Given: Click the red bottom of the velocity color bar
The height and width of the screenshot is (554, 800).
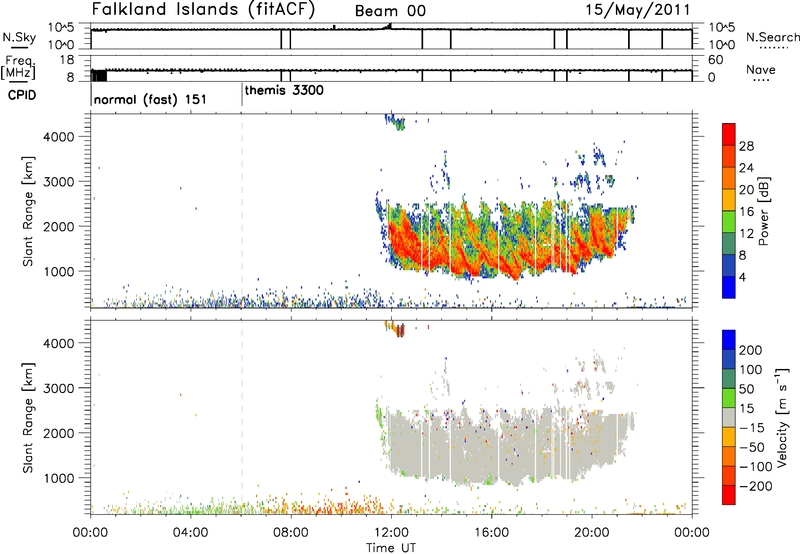Looking at the screenshot, I should [x=729, y=495].
